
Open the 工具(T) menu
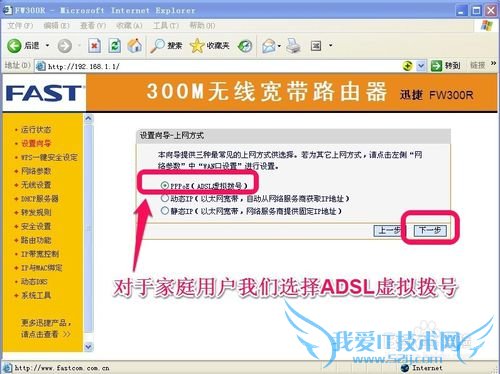coord(166,26)
